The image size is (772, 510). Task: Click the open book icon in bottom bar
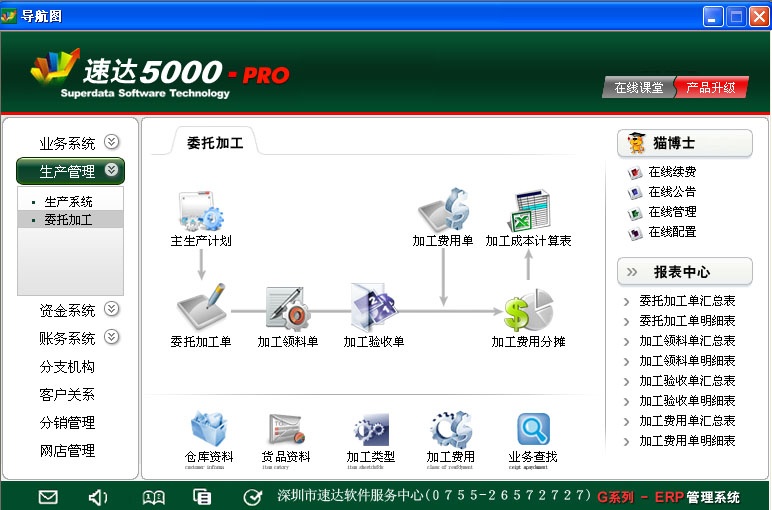point(154,497)
